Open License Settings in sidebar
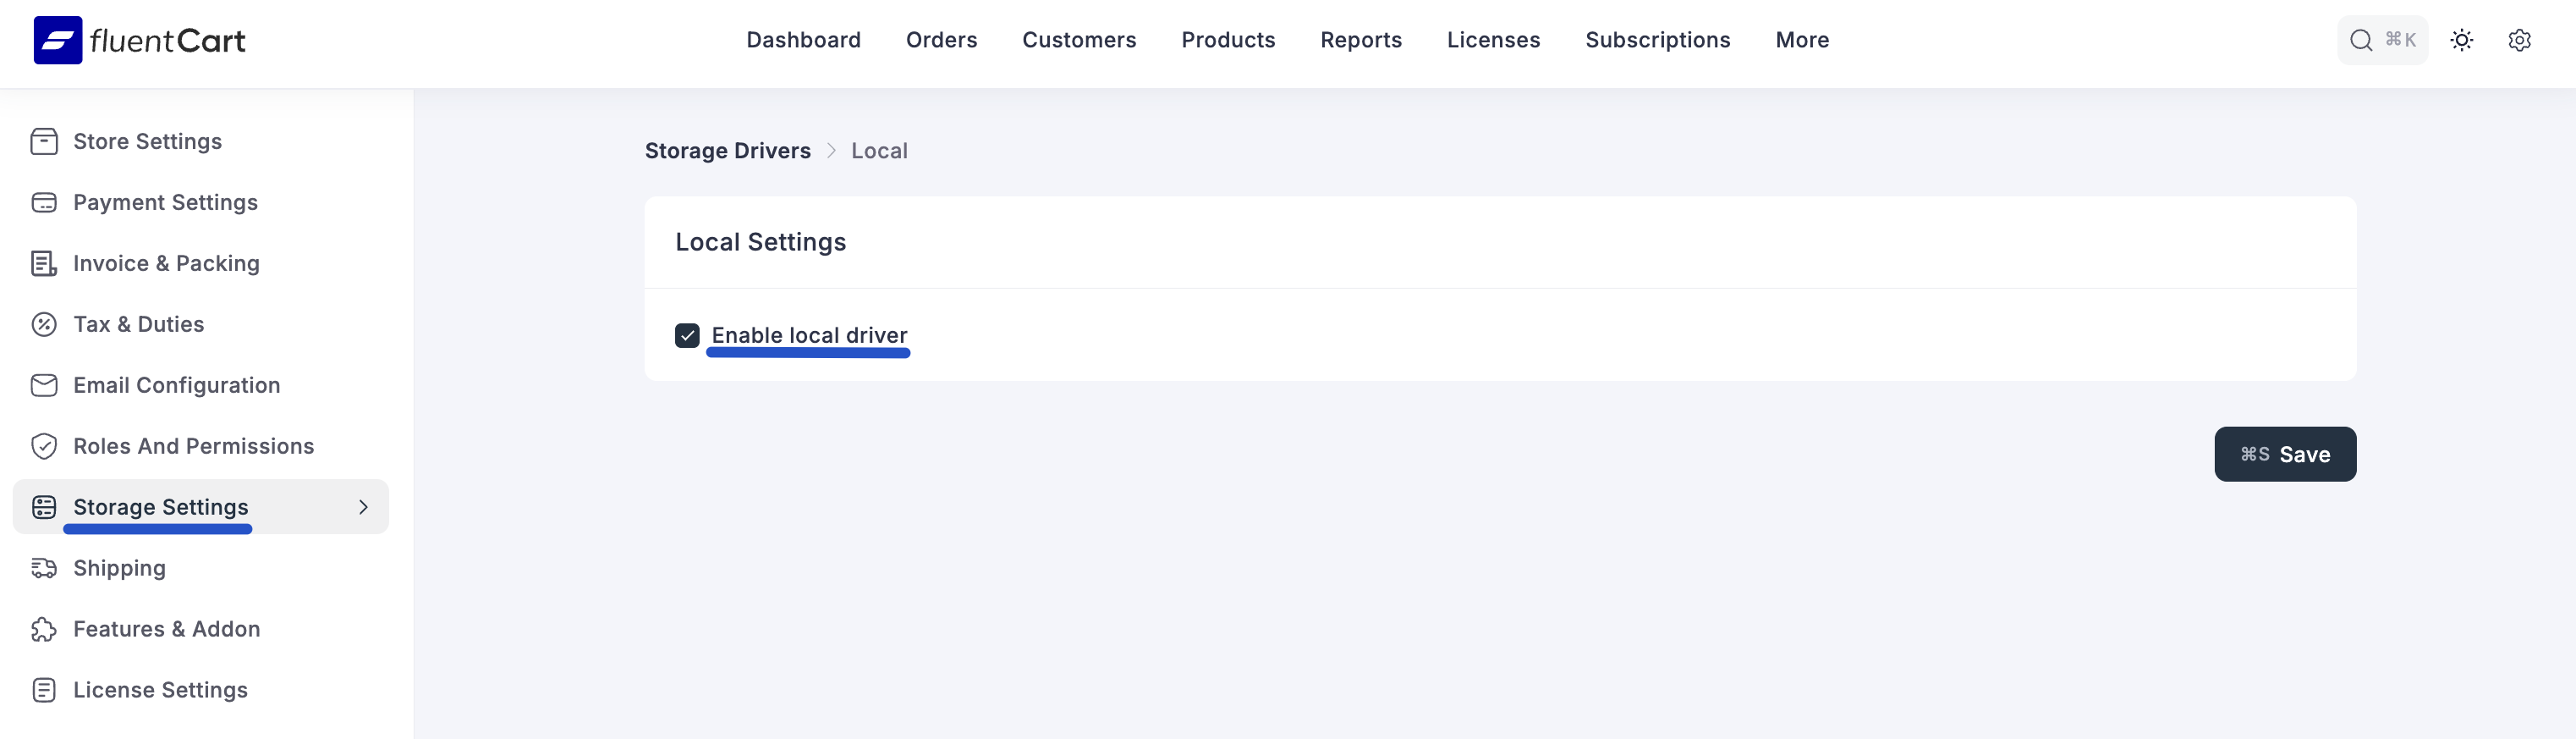This screenshot has height=739, width=2576. pos(160,691)
